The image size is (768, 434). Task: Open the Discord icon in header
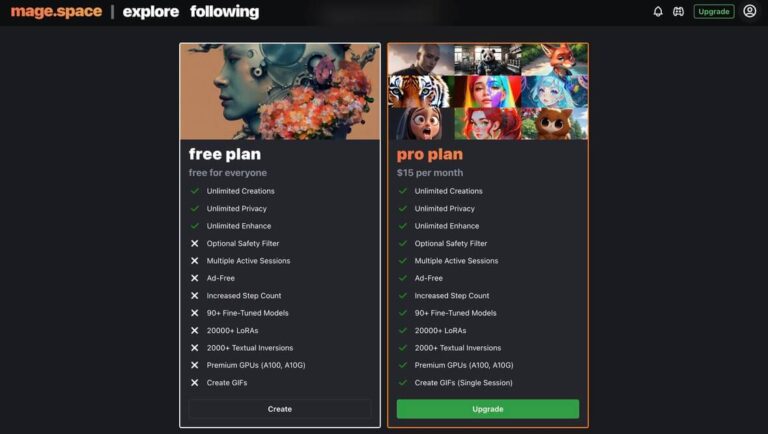click(678, 11)
